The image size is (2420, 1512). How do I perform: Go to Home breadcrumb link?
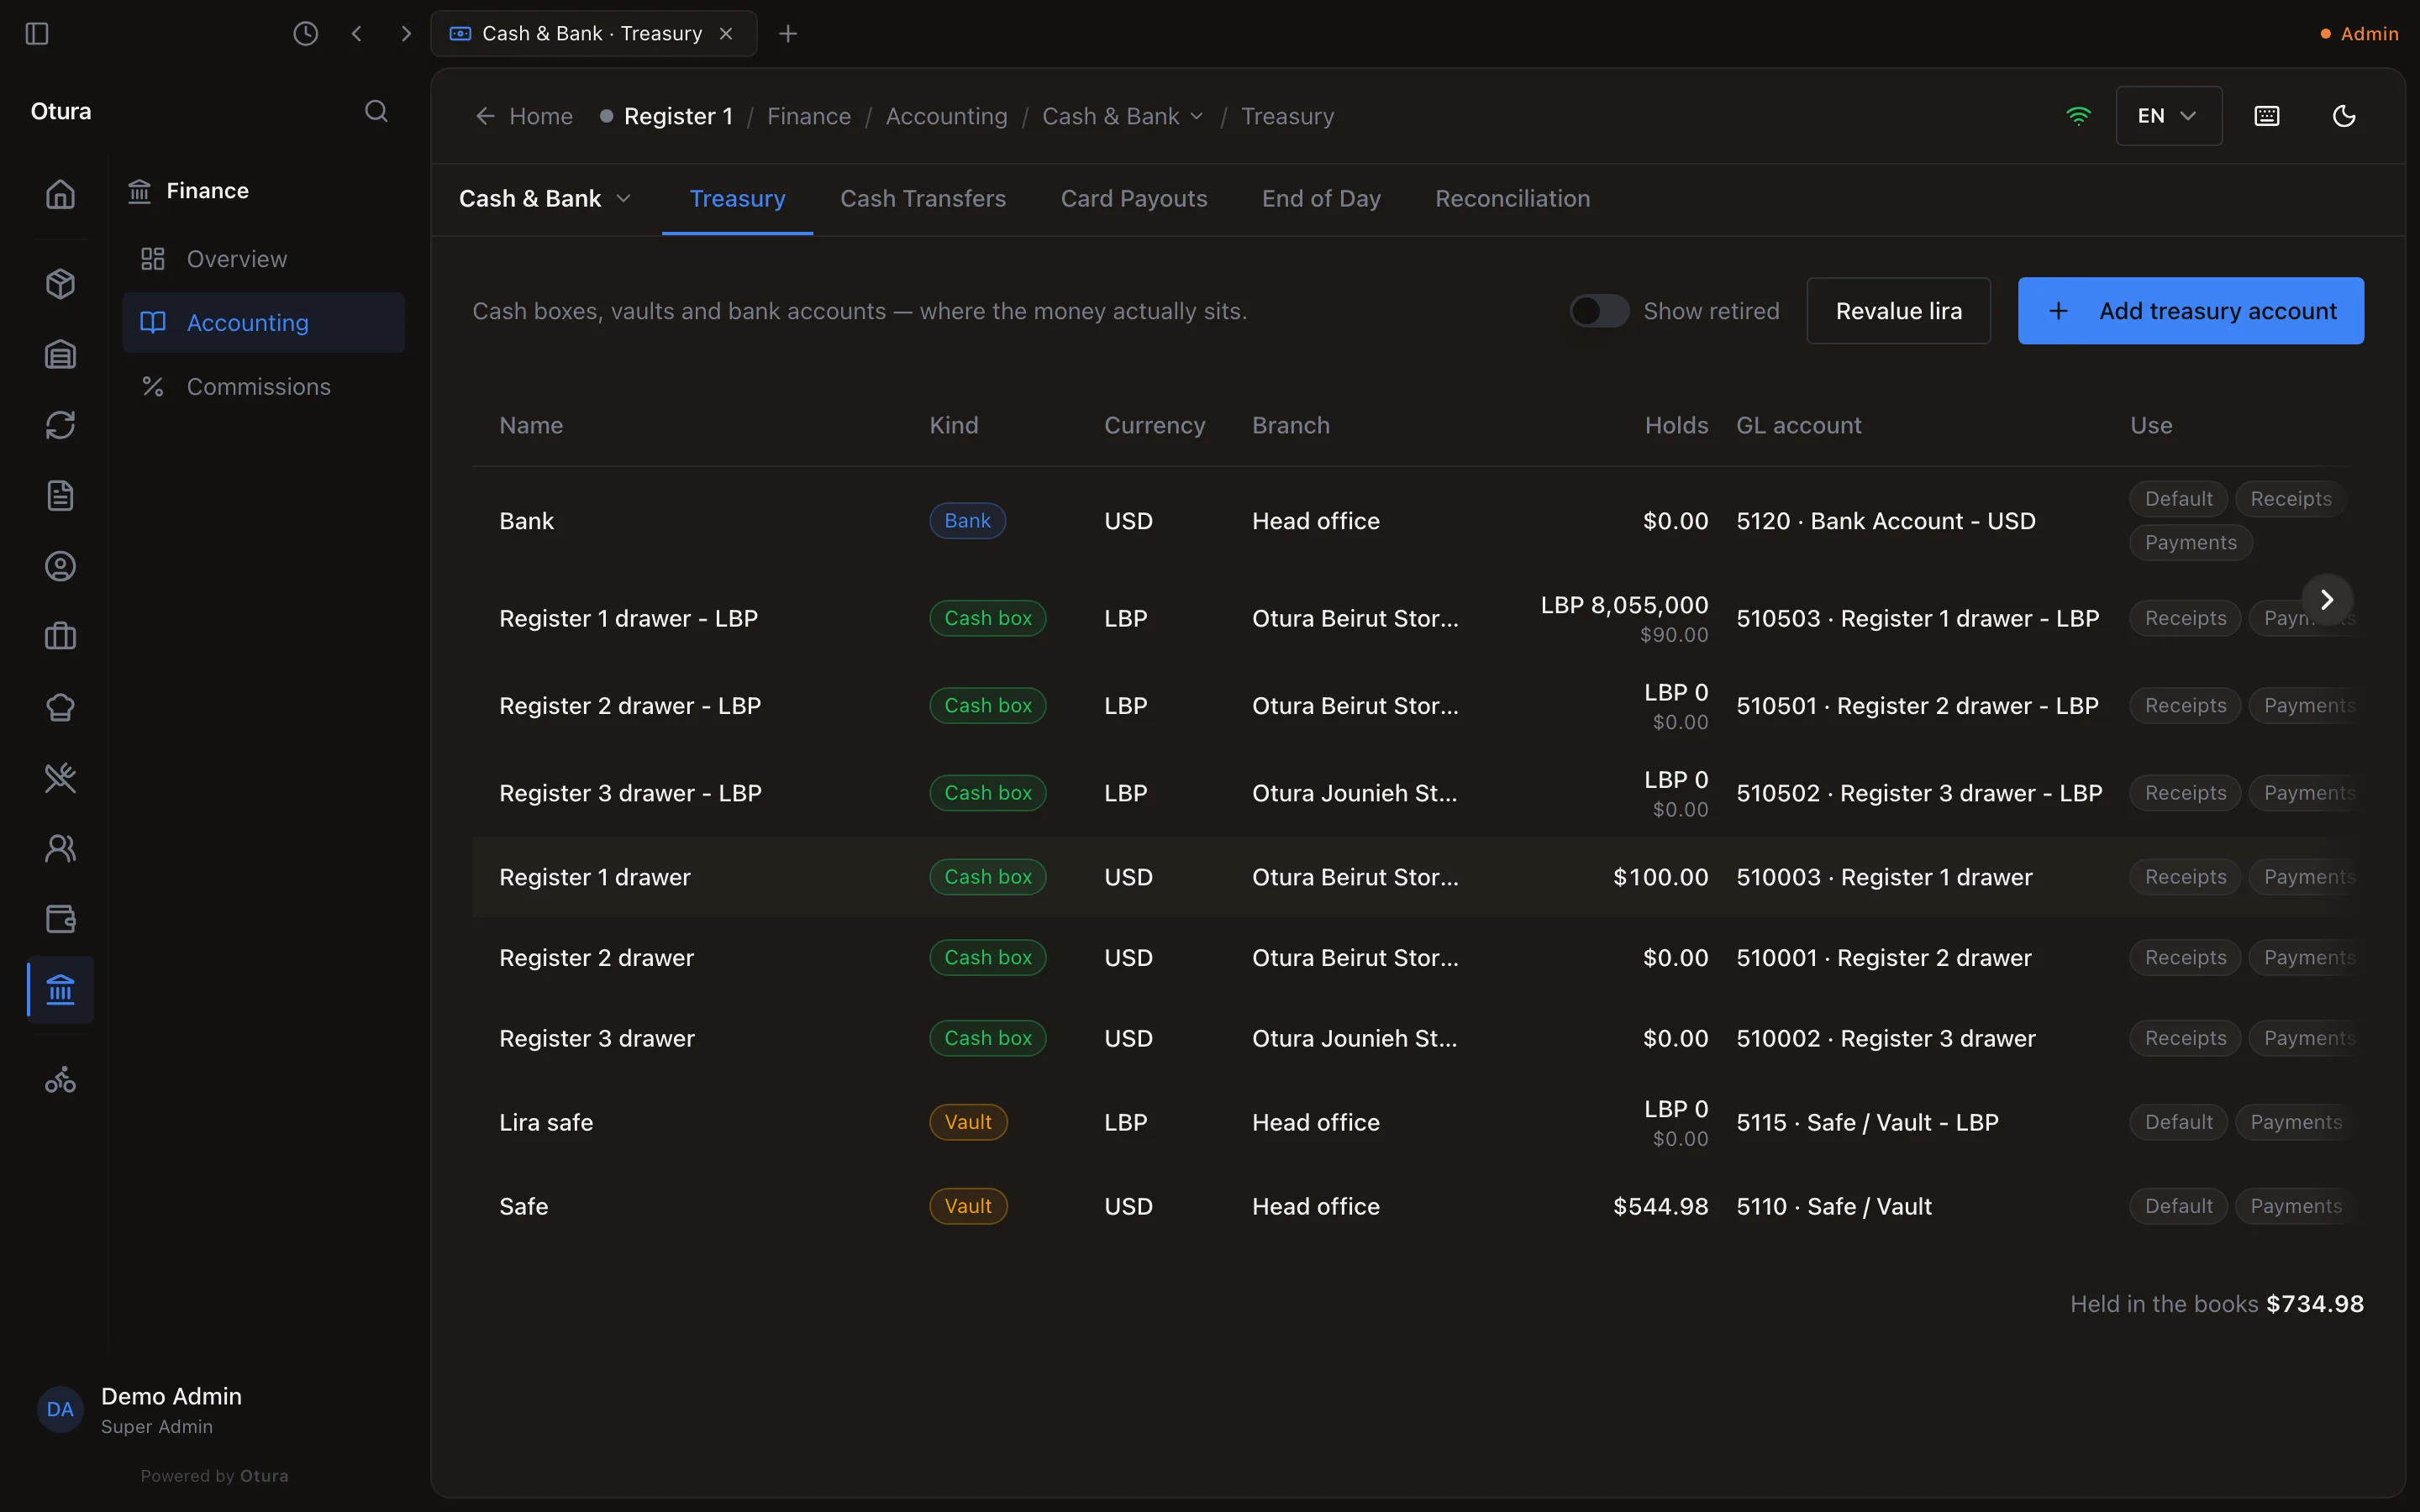524,117
